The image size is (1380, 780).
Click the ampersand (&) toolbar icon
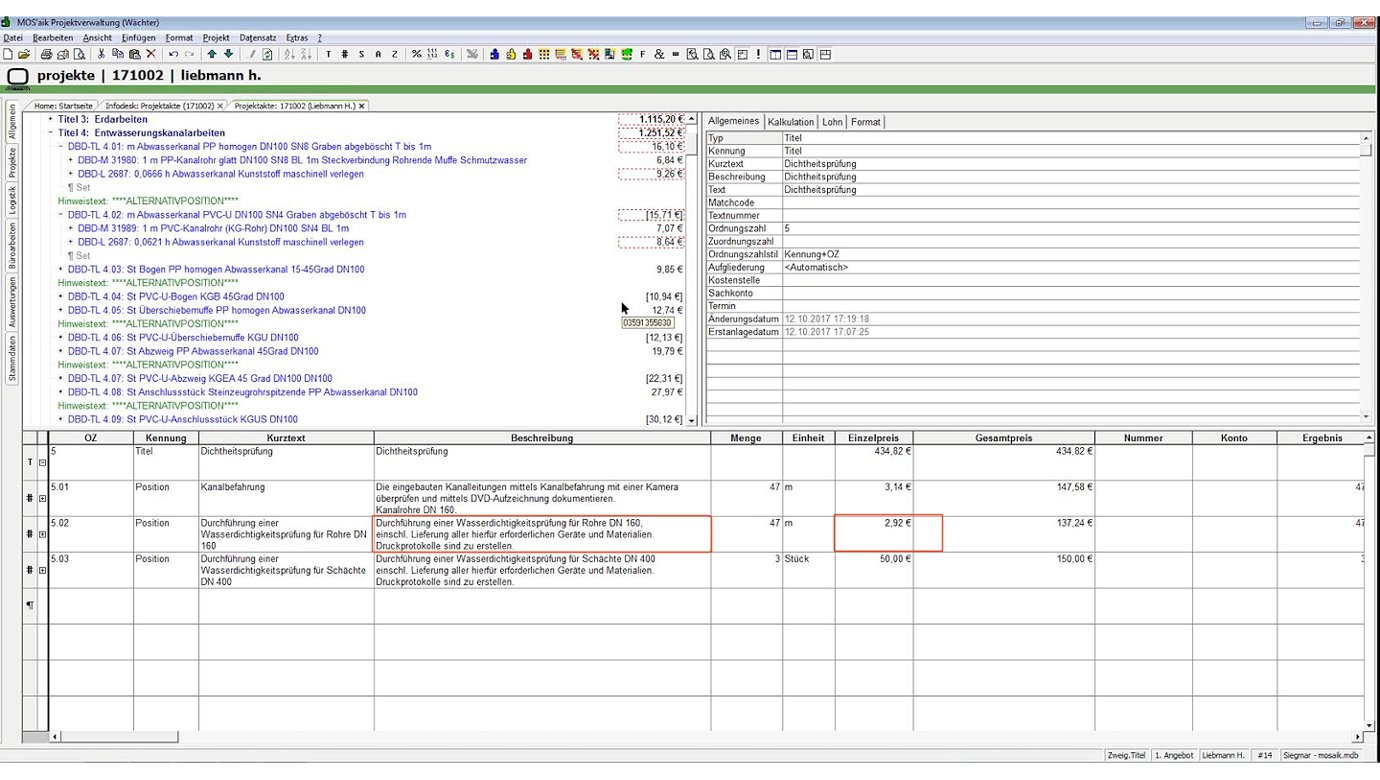point(659,54)
